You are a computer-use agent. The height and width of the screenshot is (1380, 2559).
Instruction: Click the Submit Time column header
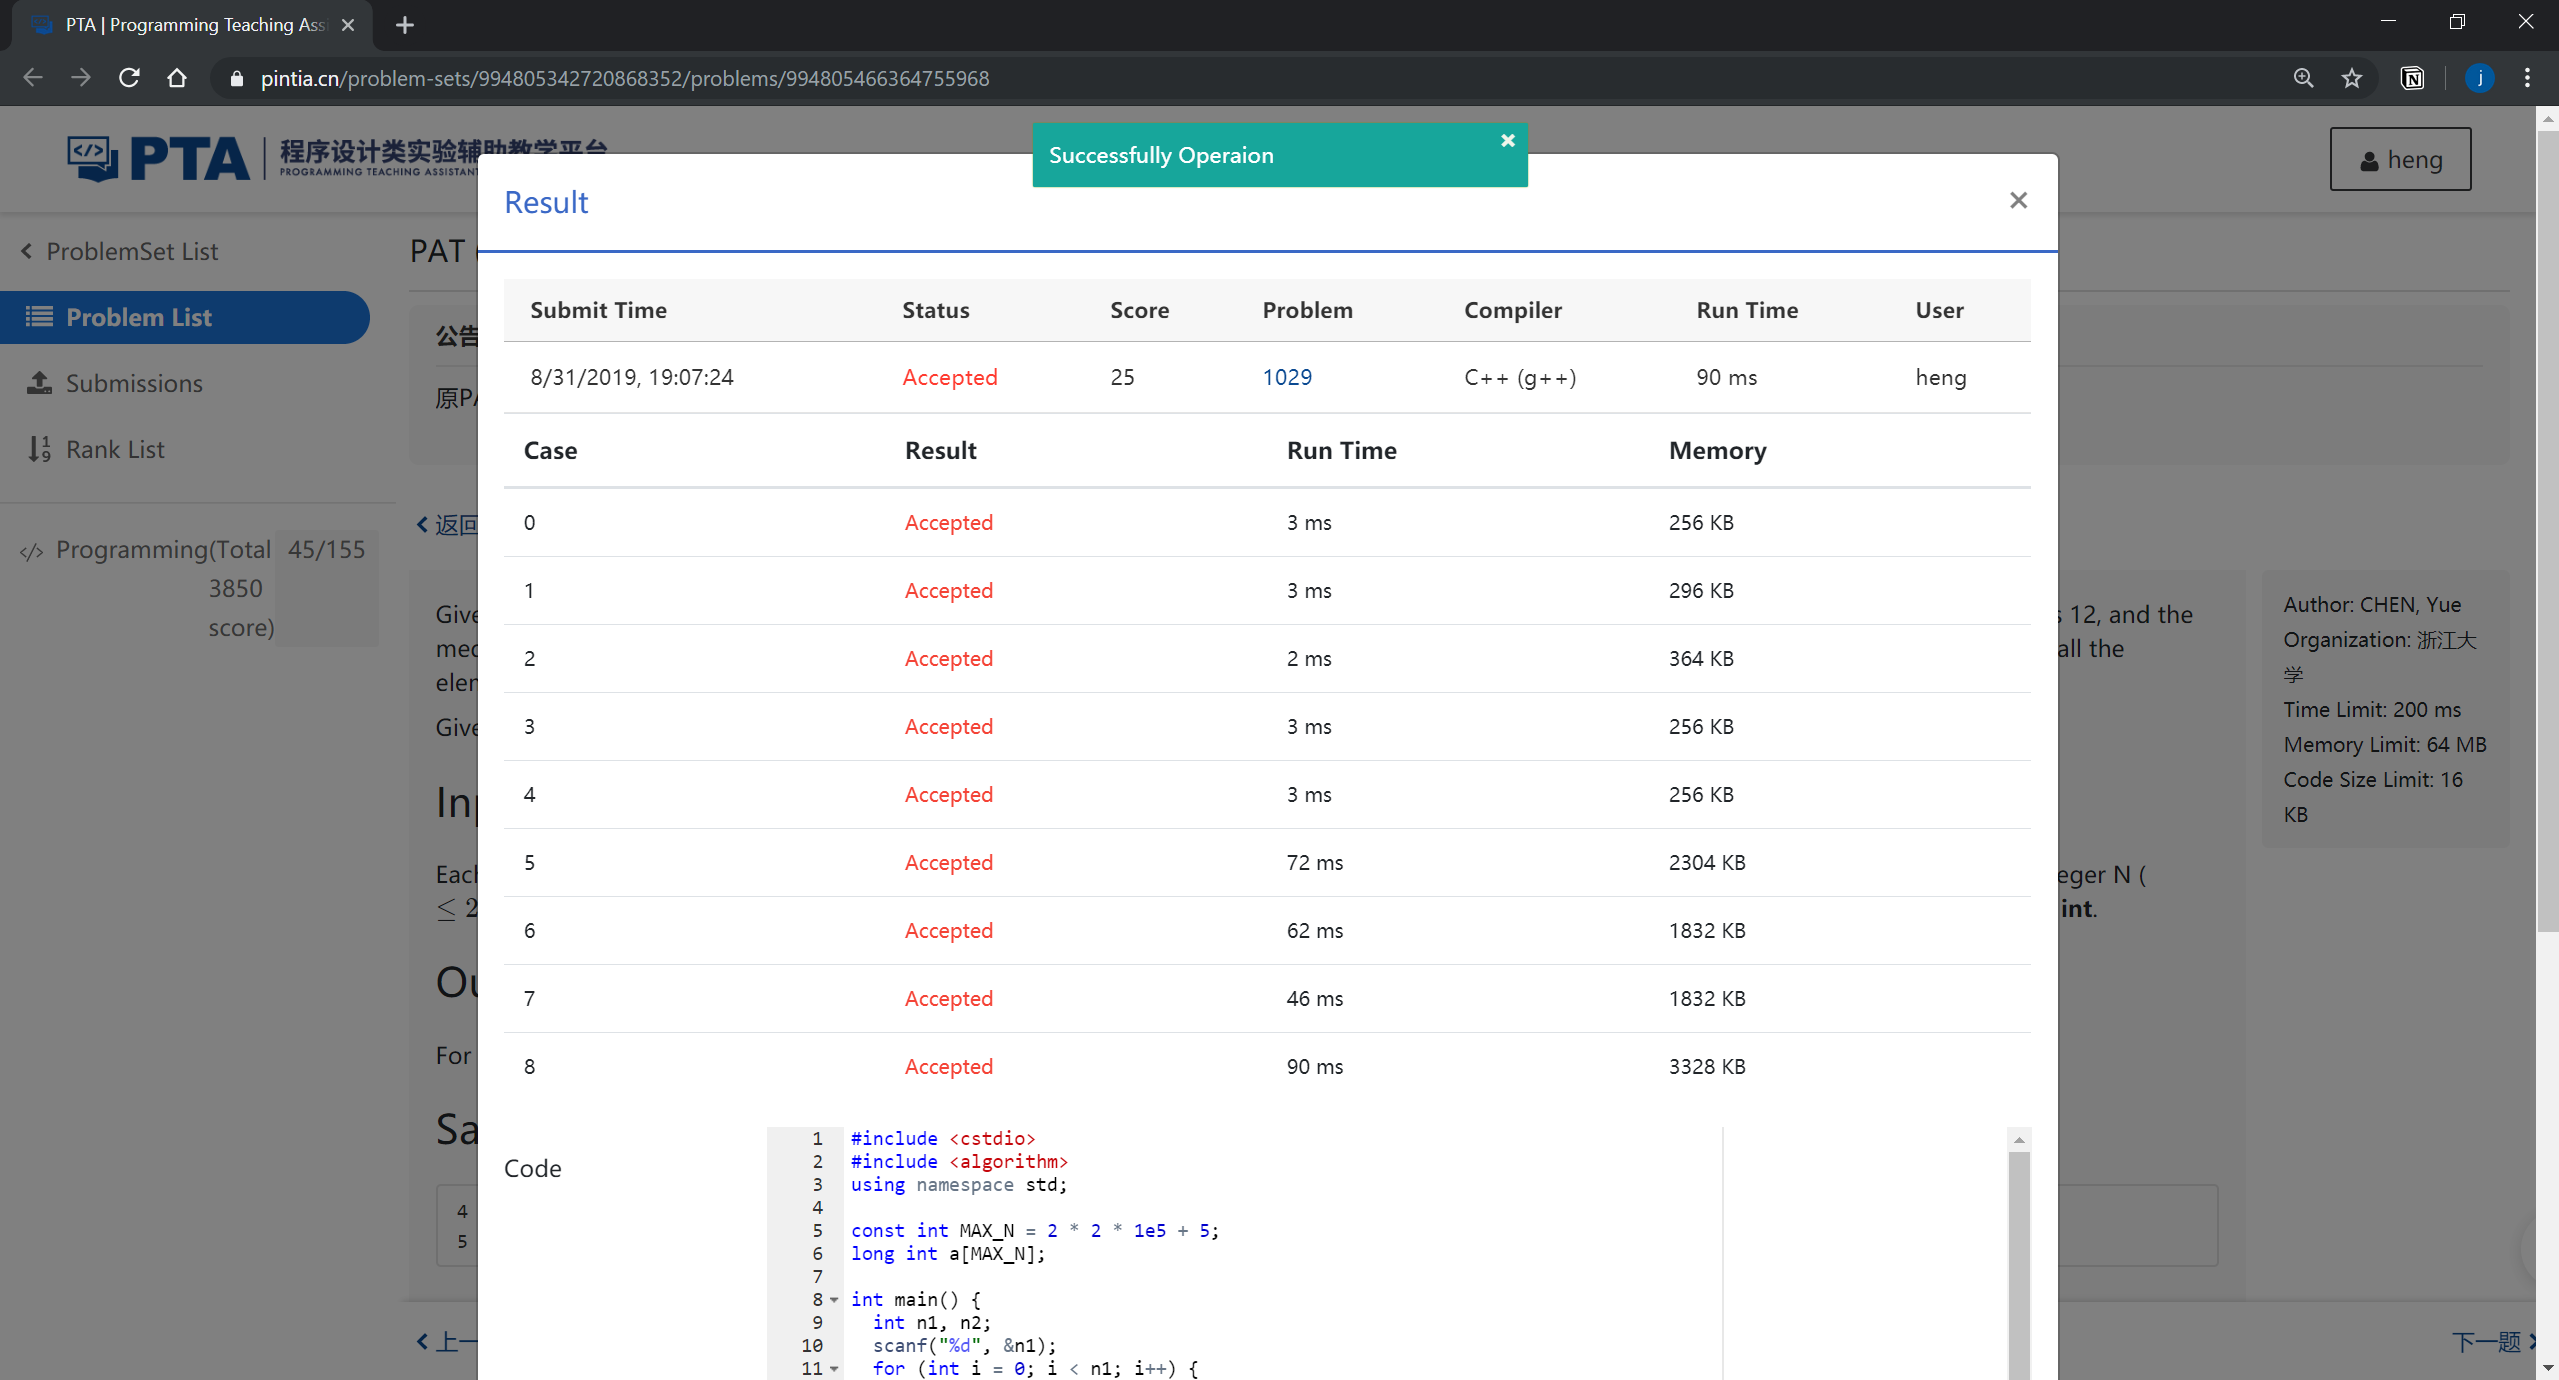598,310
